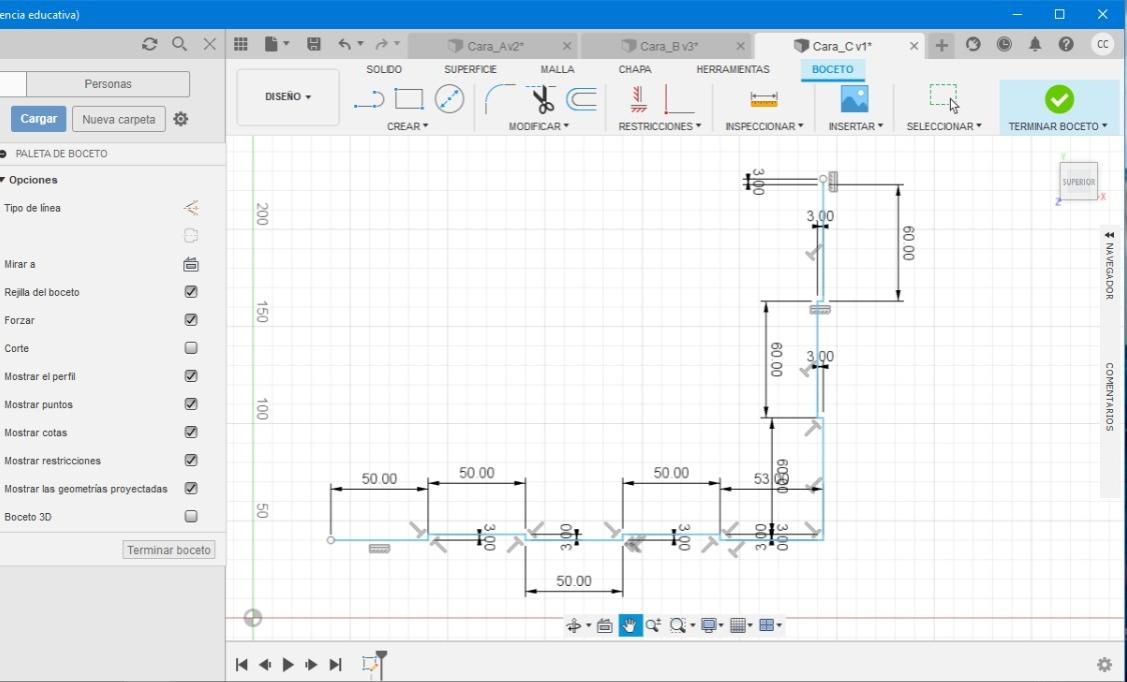This screenshot has height=682, width=1127.
Task: Open the Orbit navigation tool
Action: pyautogui.click(x=574, y=625)
